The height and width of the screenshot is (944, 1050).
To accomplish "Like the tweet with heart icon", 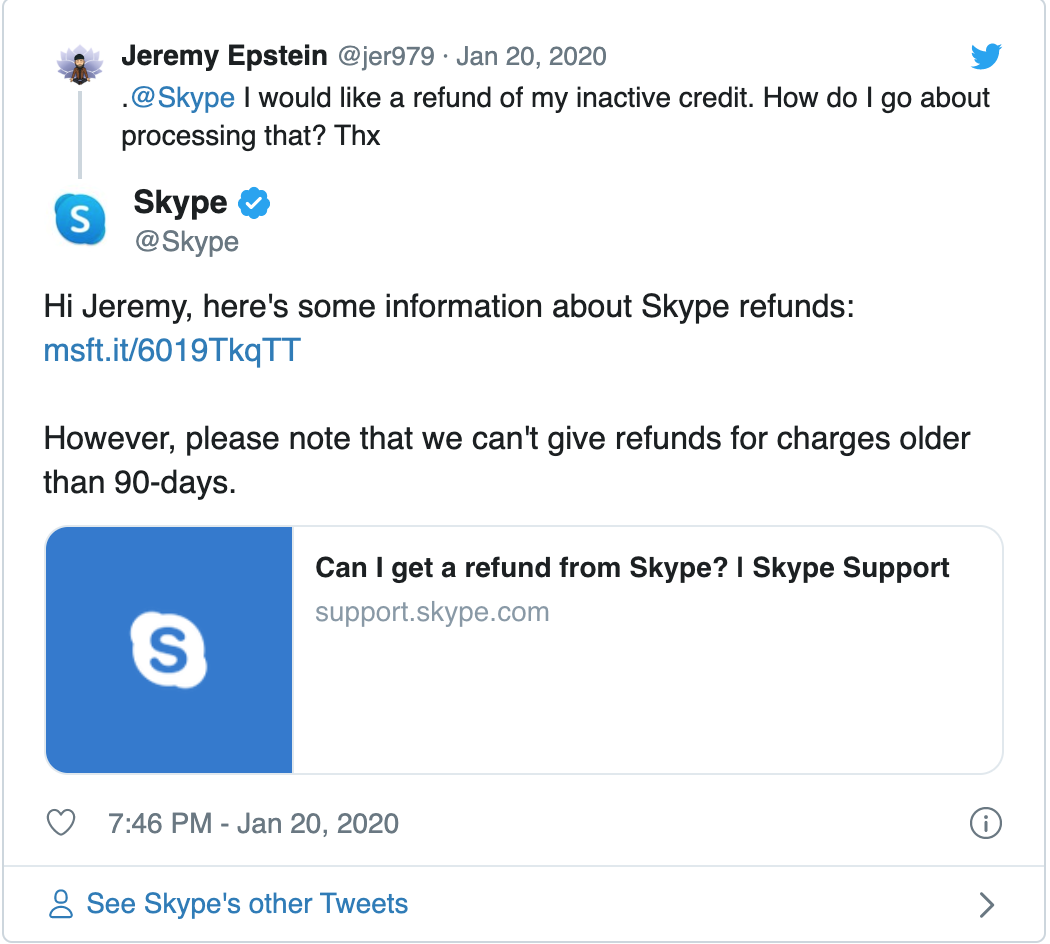I will [x=62, y=823].
